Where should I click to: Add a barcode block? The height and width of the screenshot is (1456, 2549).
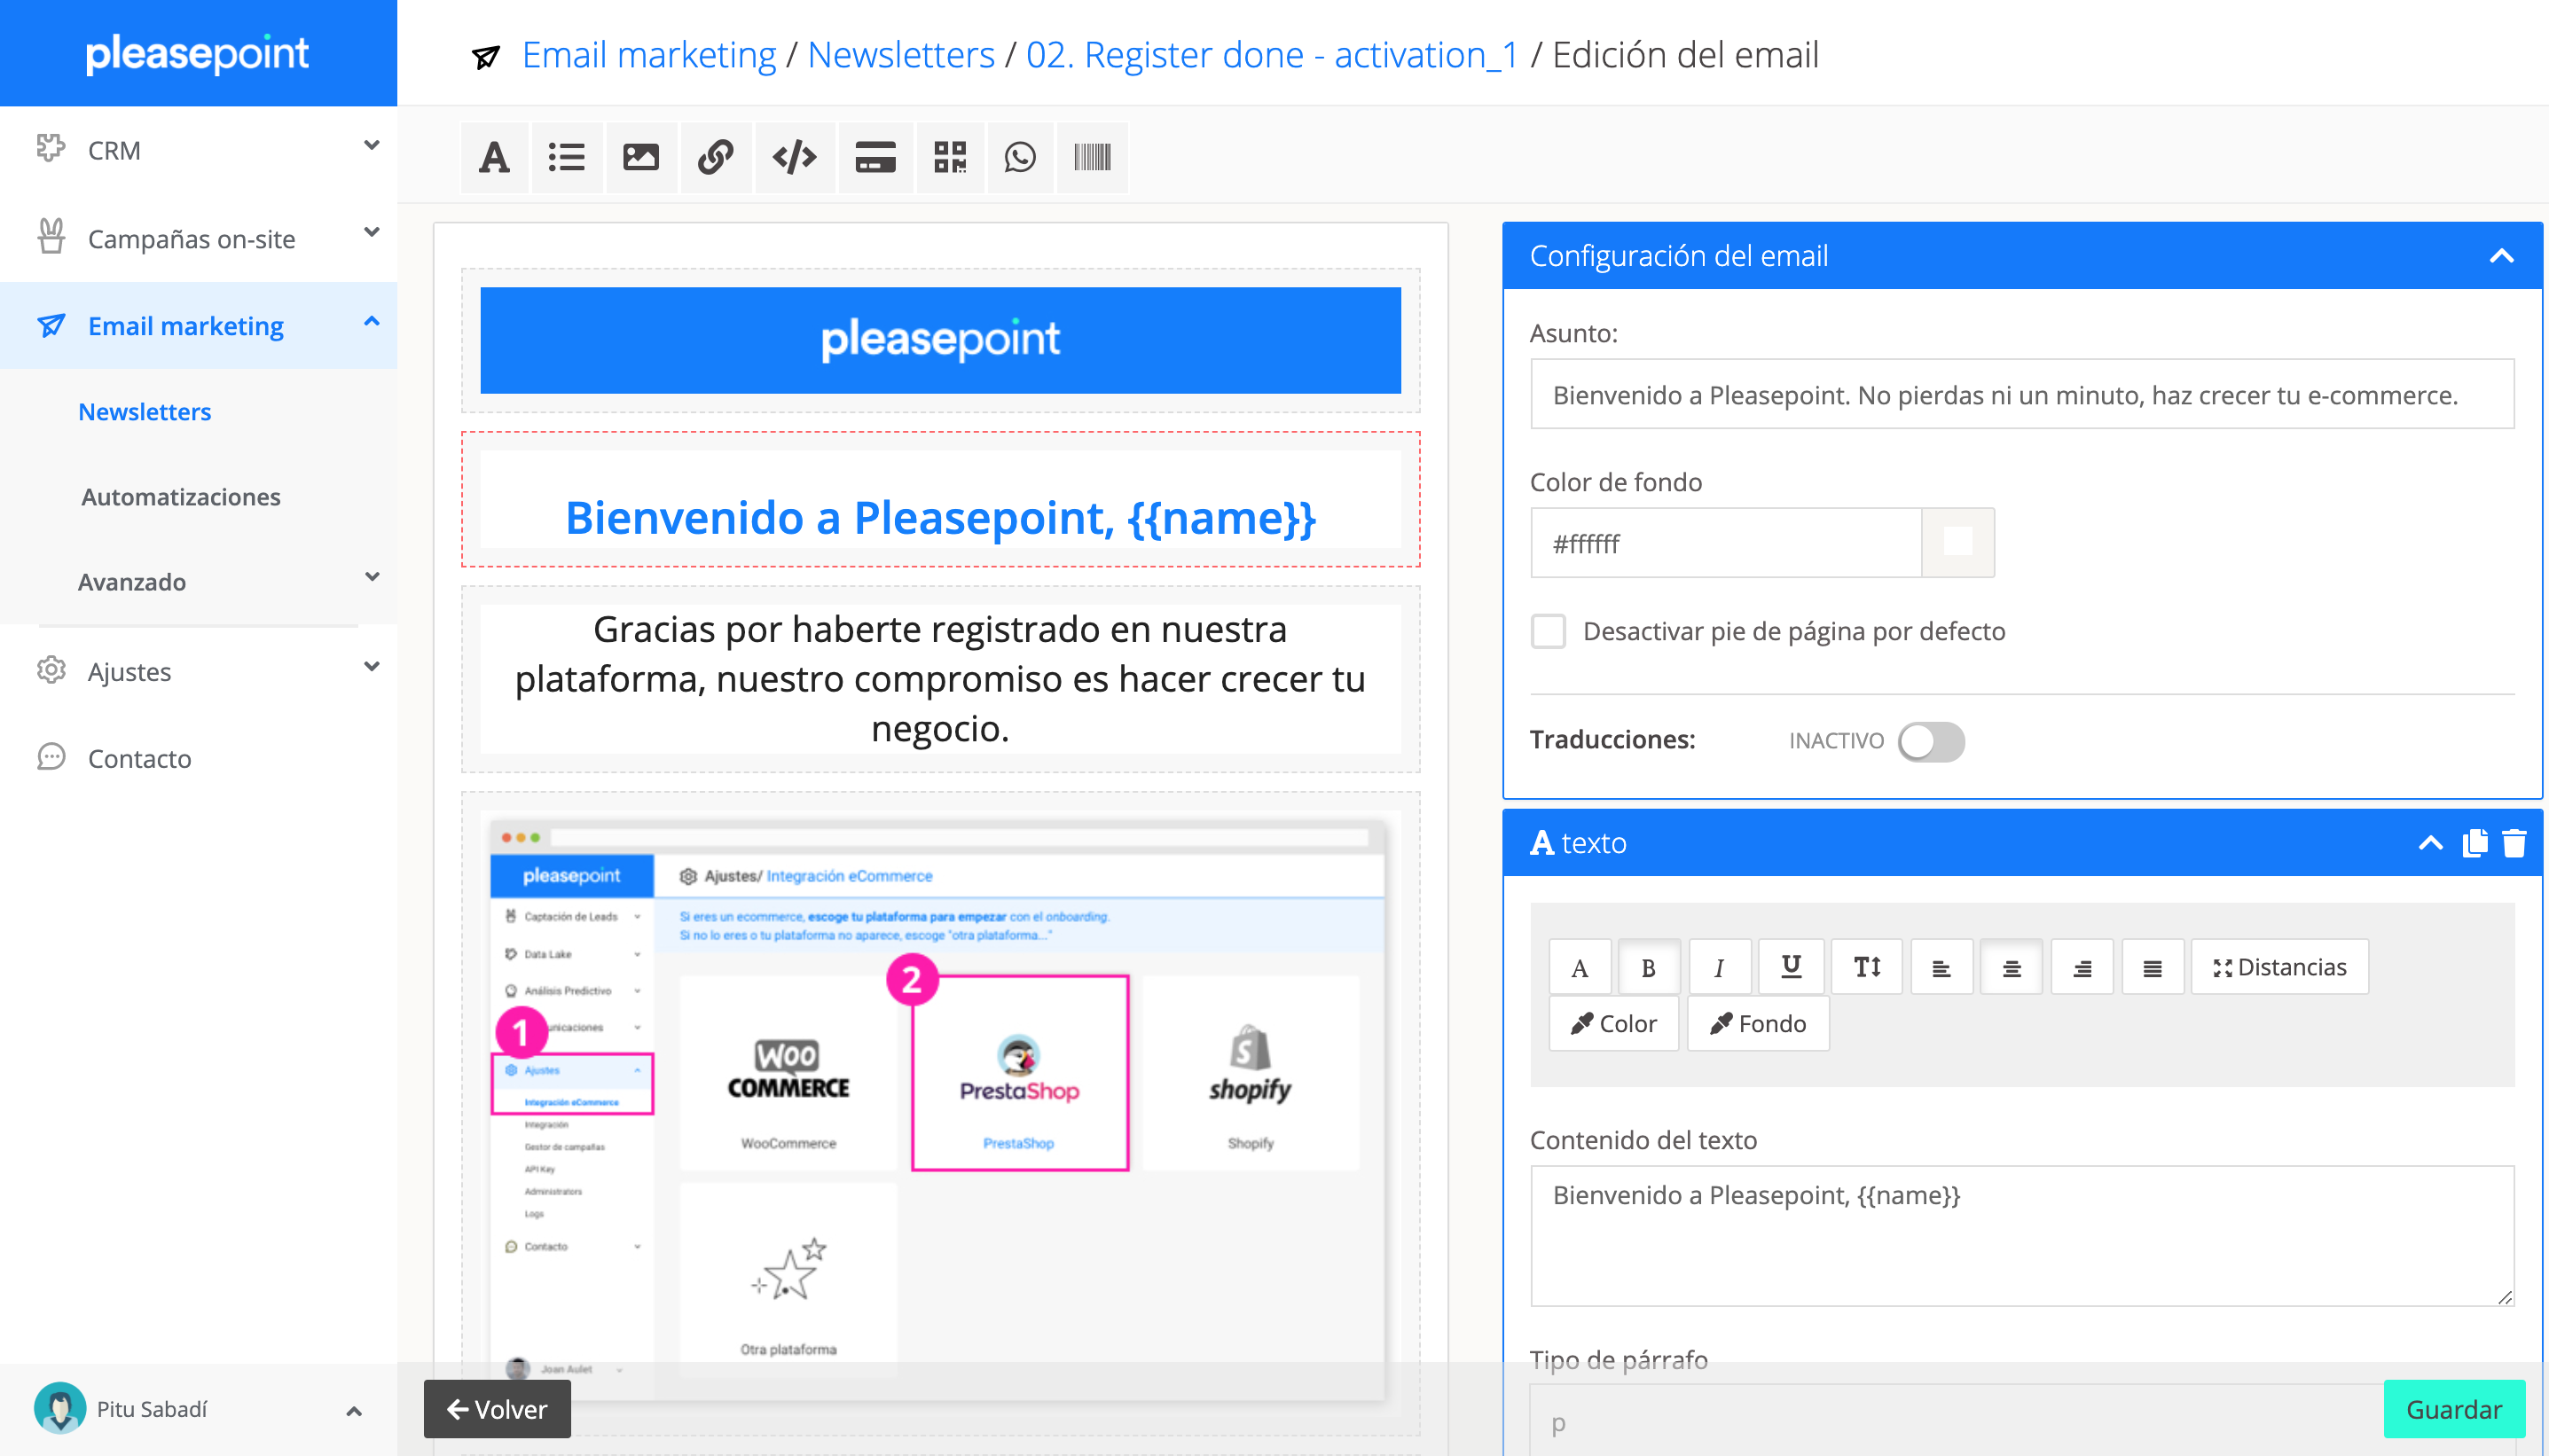point(1091,157)
